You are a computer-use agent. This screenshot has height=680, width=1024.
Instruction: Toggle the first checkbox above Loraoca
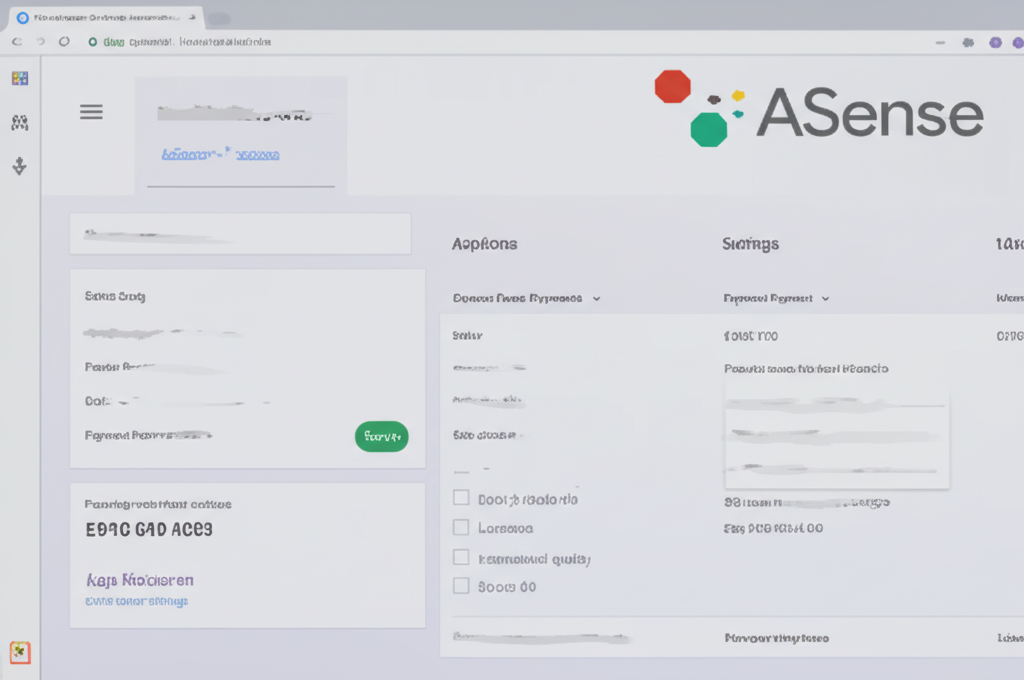click(461, 498)
